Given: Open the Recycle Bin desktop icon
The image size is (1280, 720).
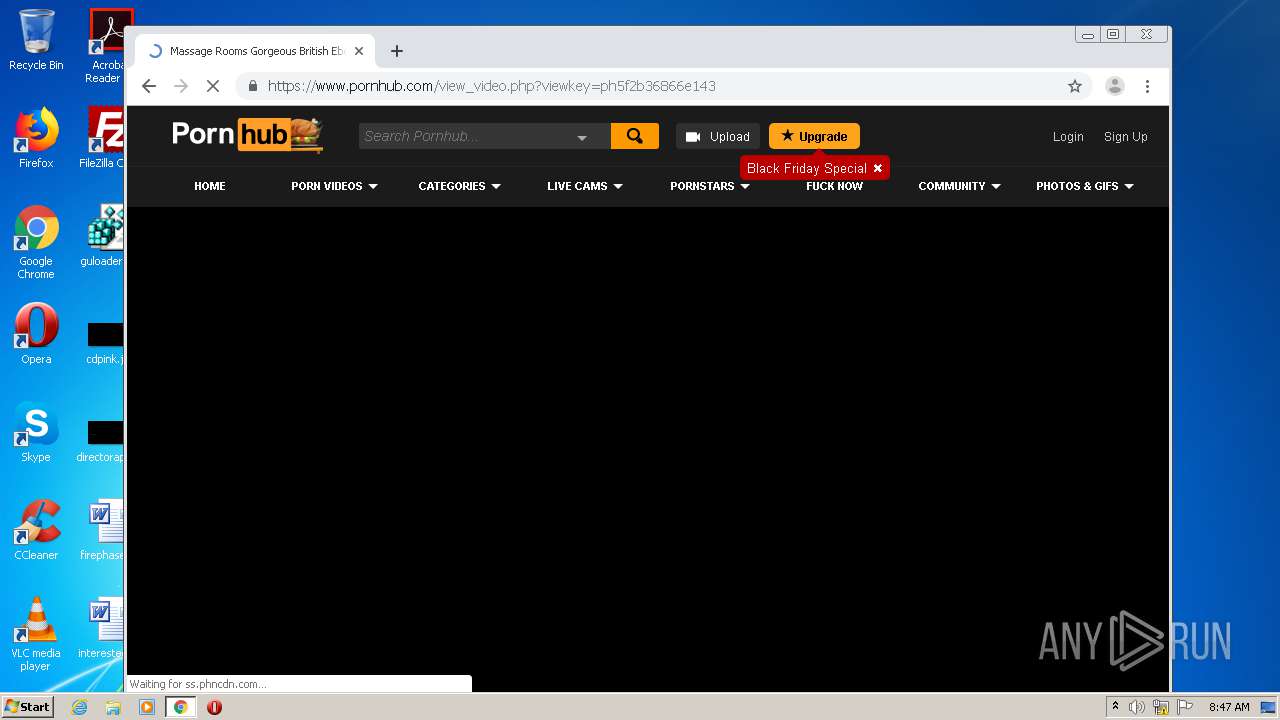Looking at the screenshot, I should click(x=36, y=40).
